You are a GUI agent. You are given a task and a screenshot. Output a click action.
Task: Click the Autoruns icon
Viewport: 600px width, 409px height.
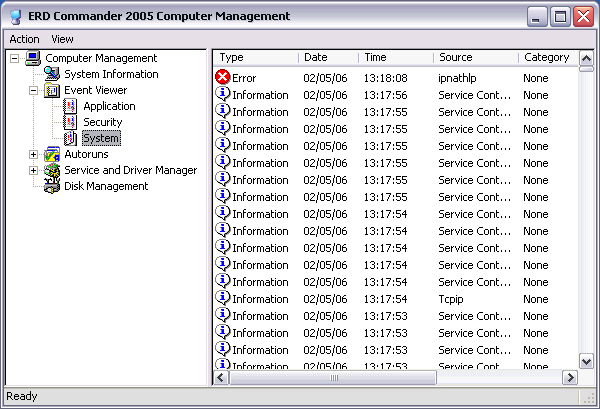pyautogui.click(x=52, y=154)
